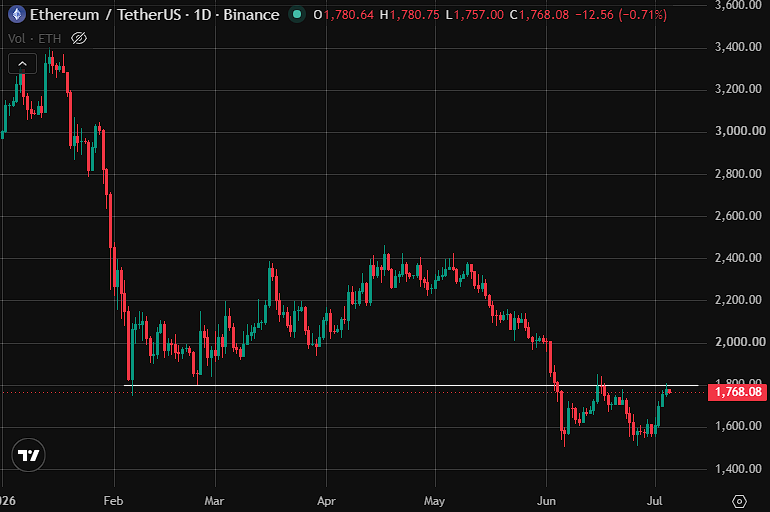
Task: Click the open price value O1,780.64
Action: click(x=344, y=15)
